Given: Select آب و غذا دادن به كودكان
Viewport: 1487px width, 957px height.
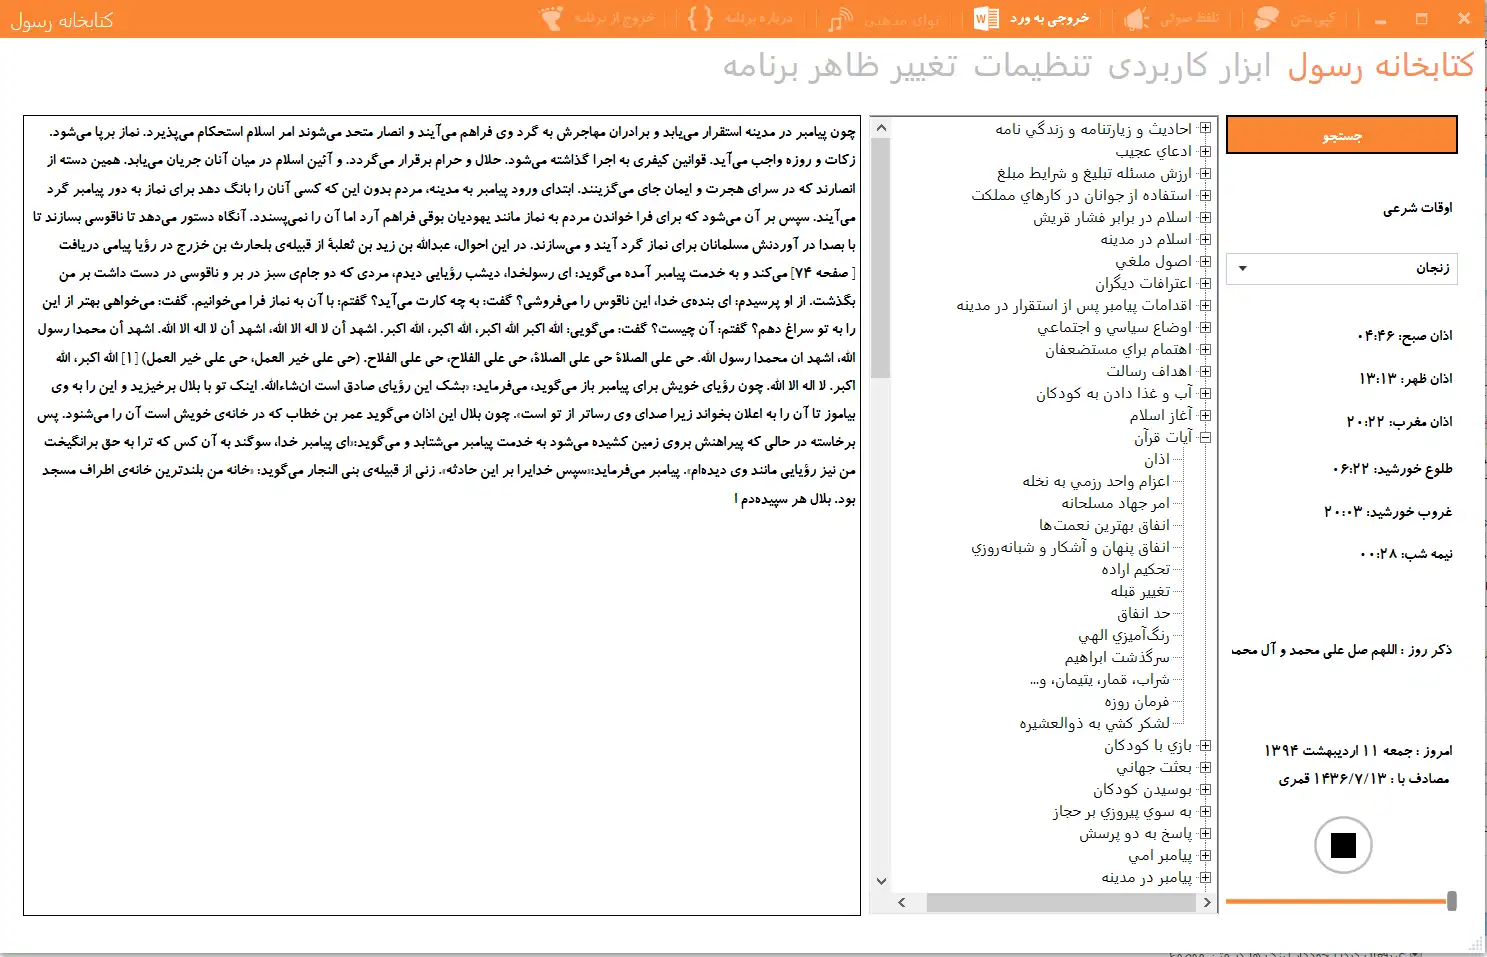Looking at the screenshot, I should click(1114, 393).
